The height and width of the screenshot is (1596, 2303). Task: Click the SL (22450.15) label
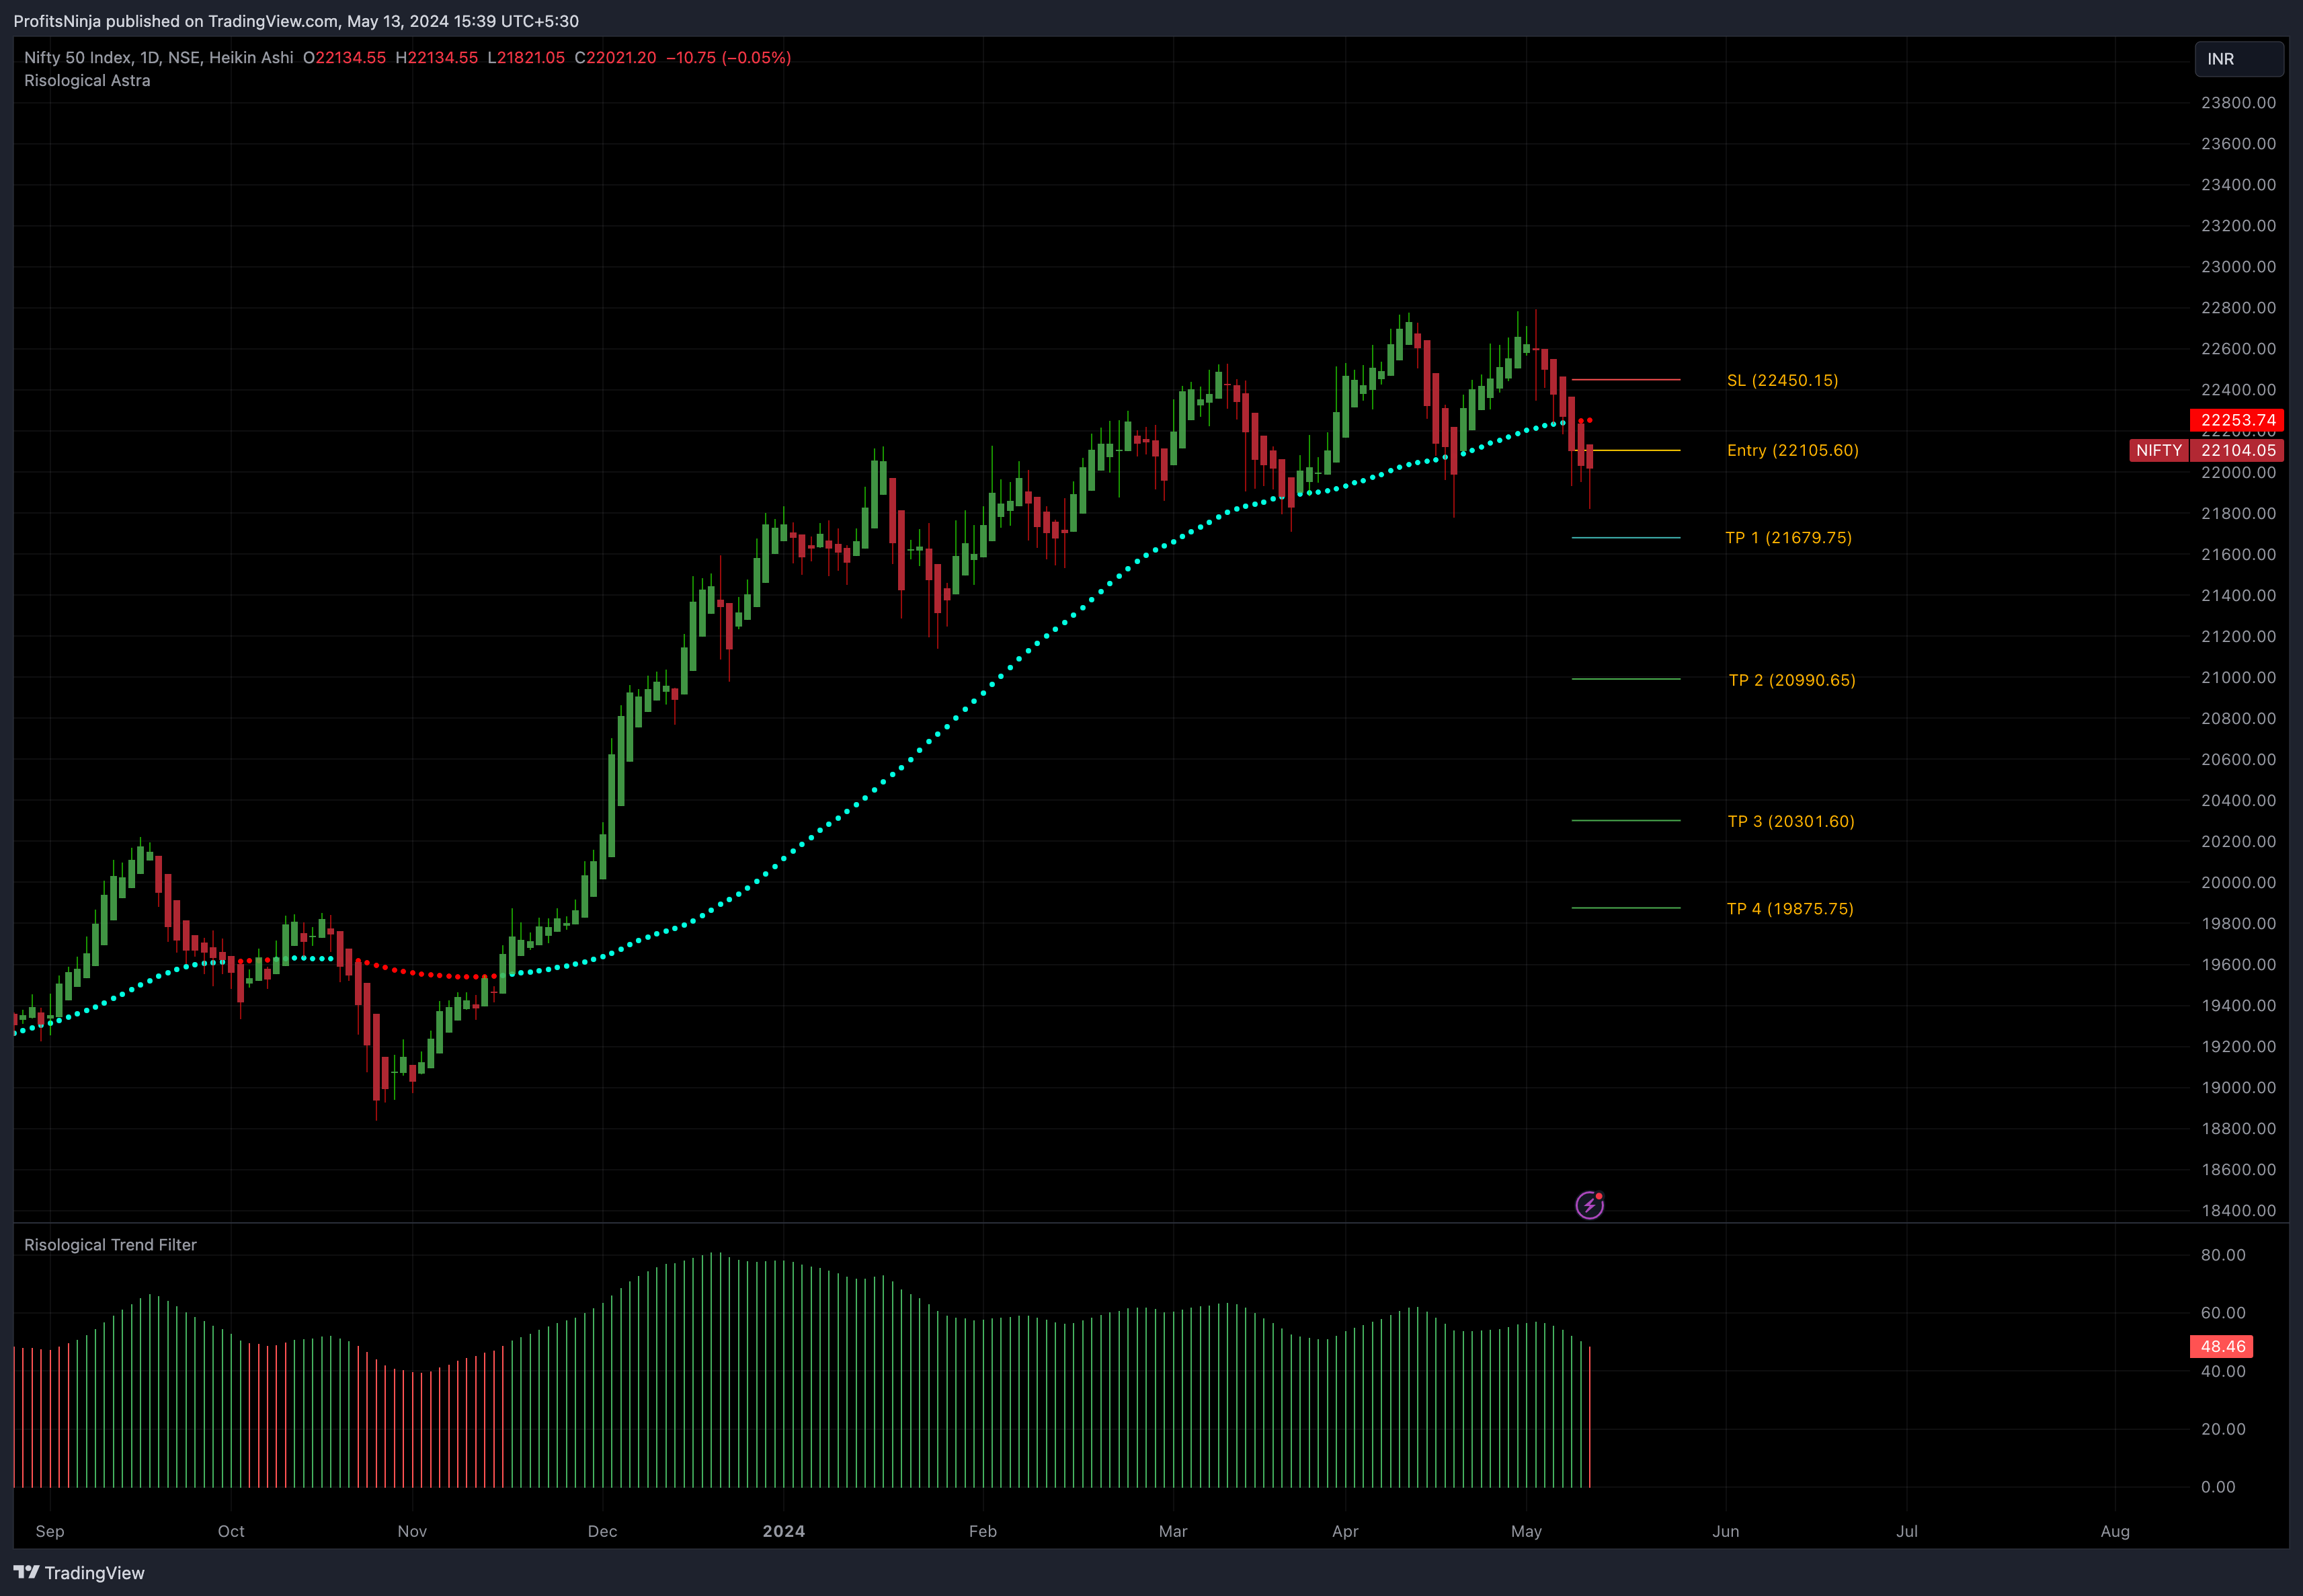(x=1782, y=380)
